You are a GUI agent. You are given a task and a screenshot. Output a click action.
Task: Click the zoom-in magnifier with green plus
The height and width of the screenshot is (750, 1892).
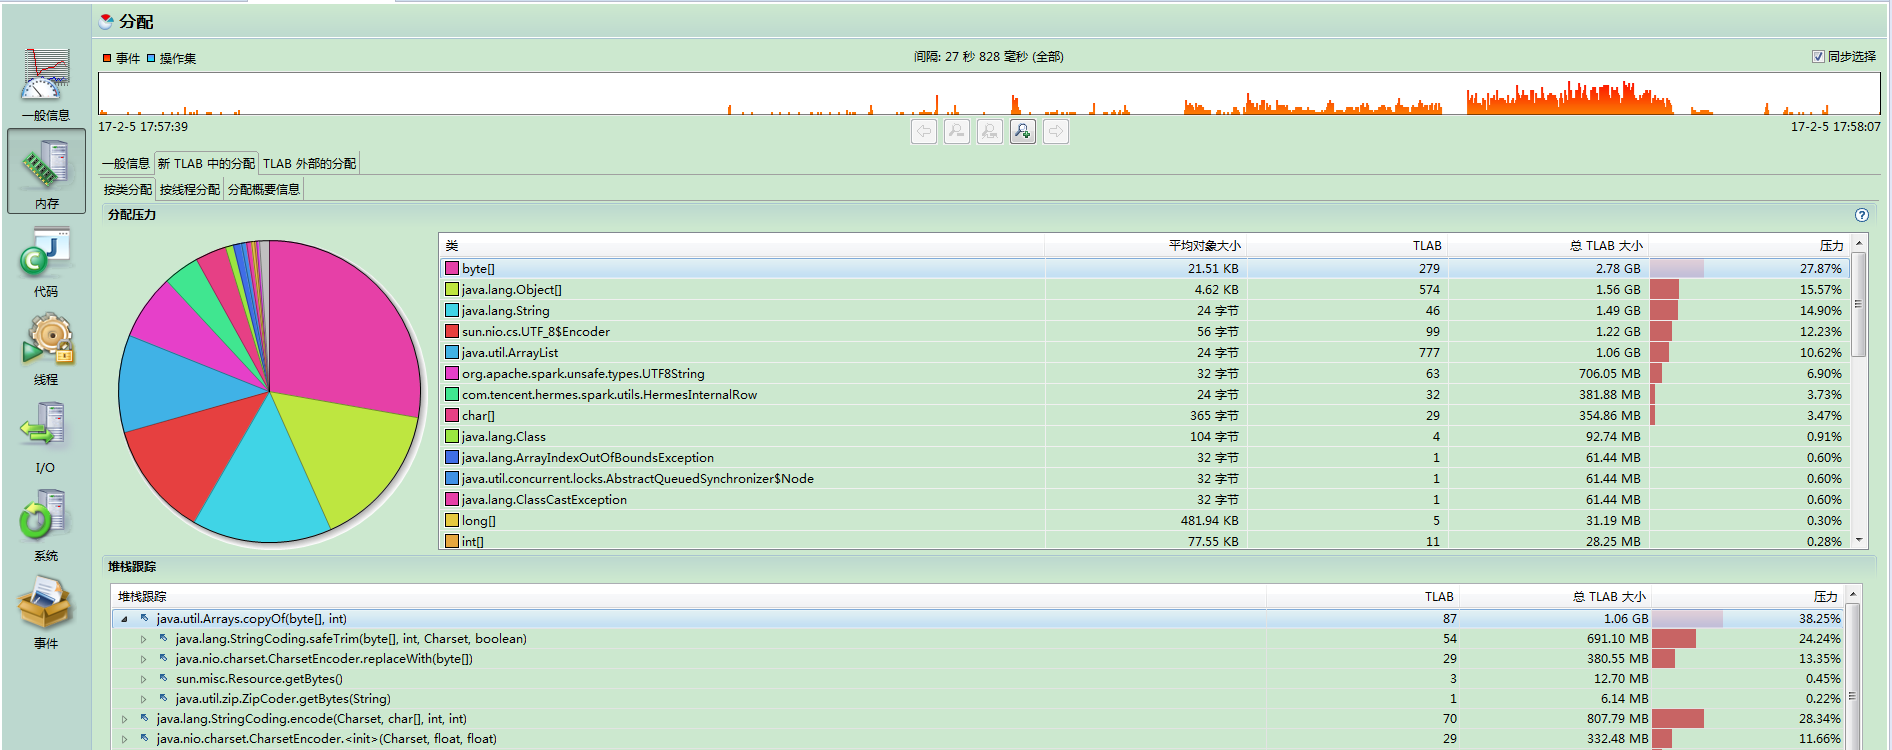coord(1023,131)
